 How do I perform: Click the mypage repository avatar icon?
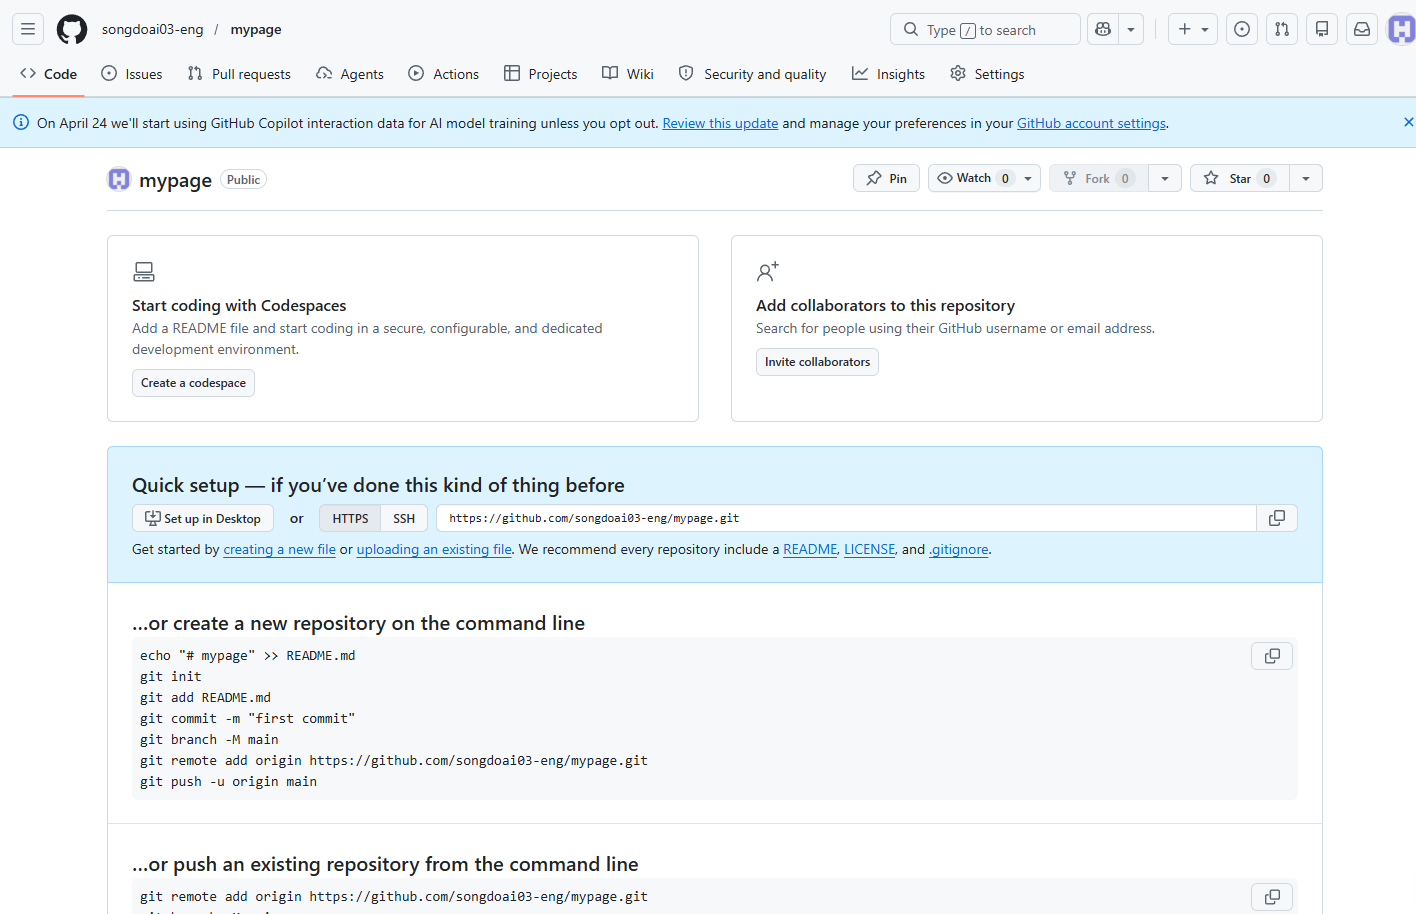coord(119,179)
